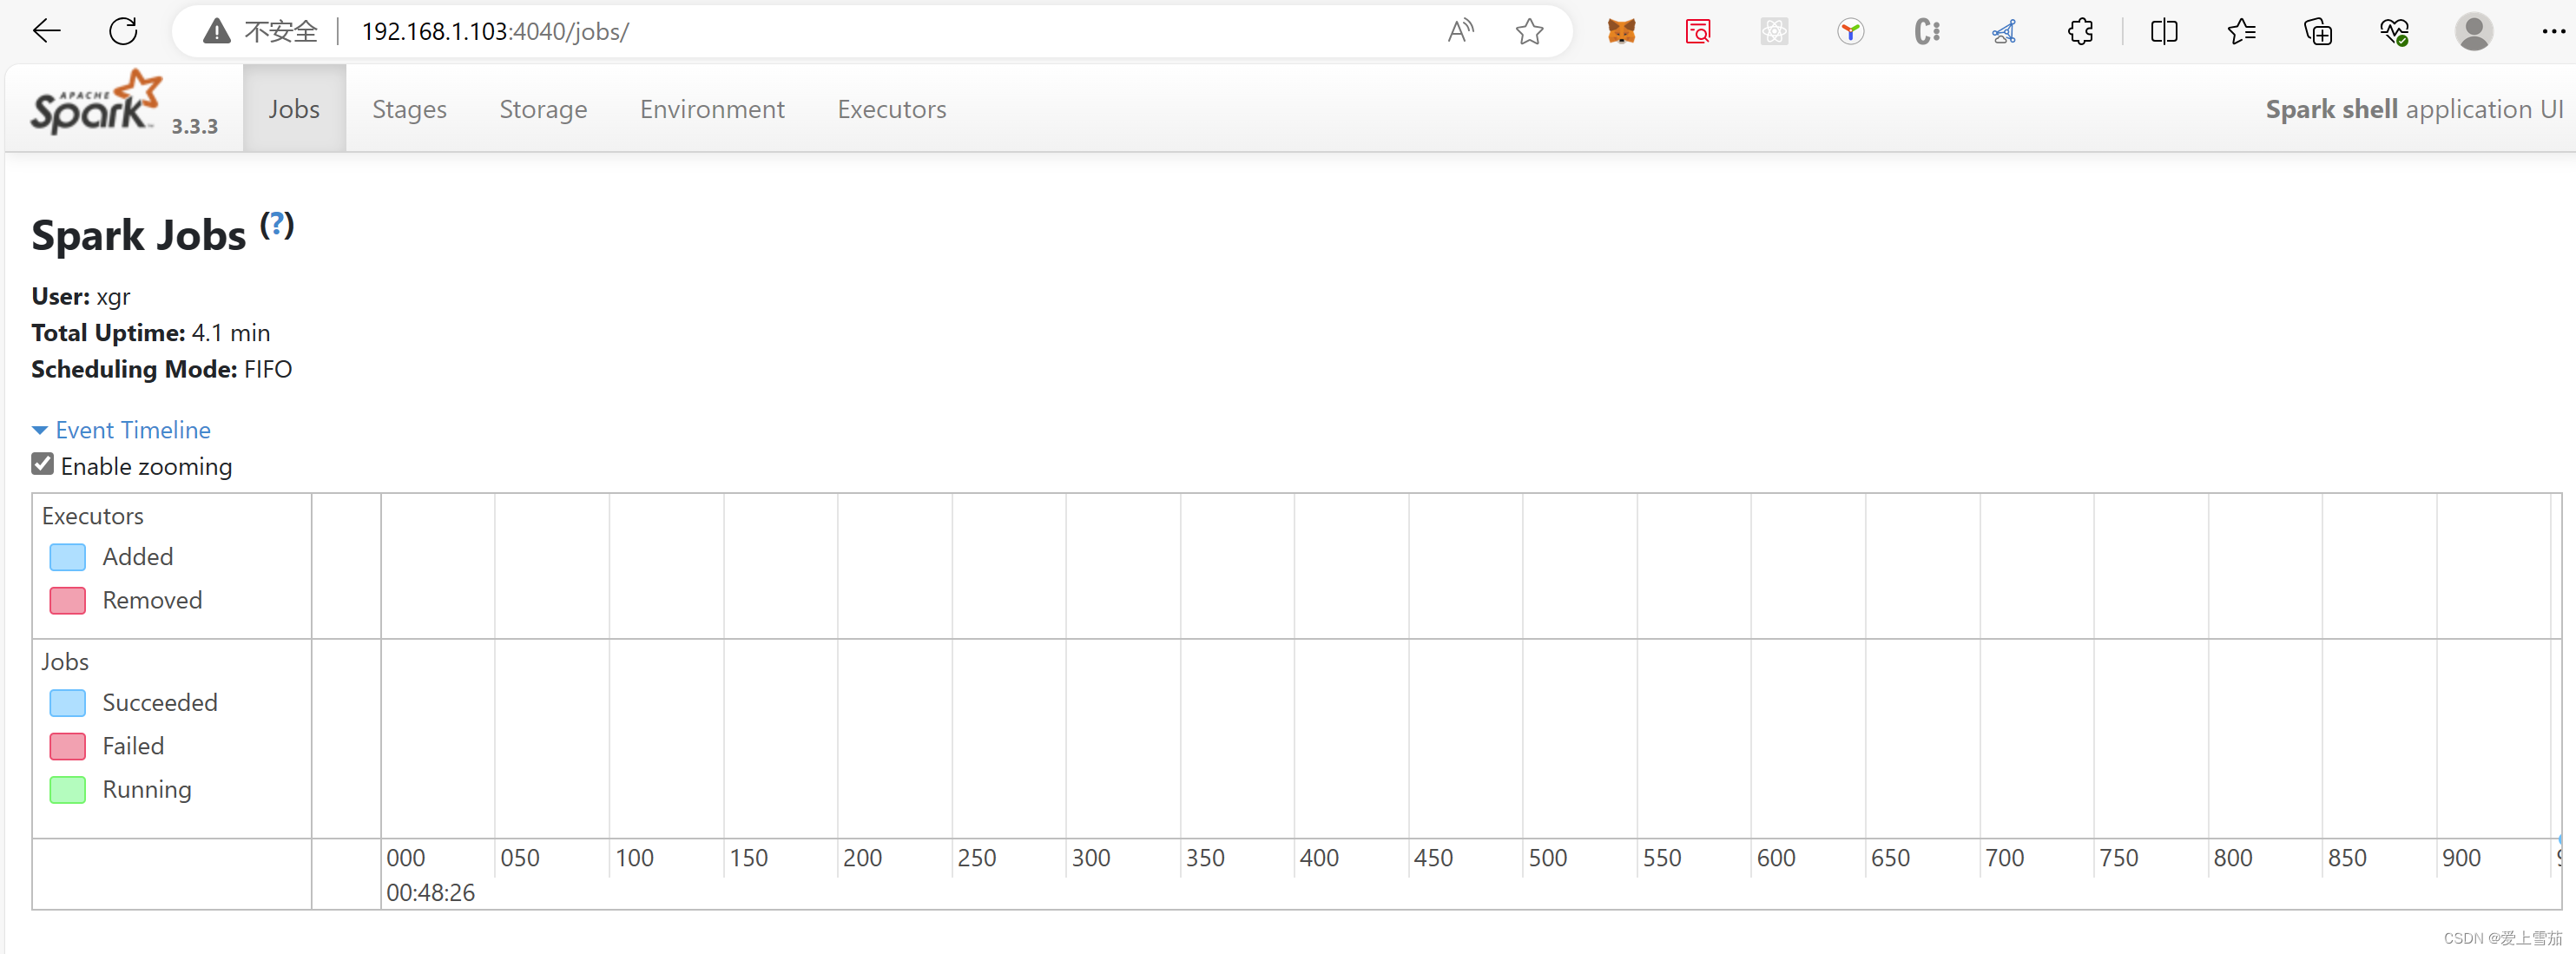
Task: Add page to favorites star icon
Action: click(1529, 31)
